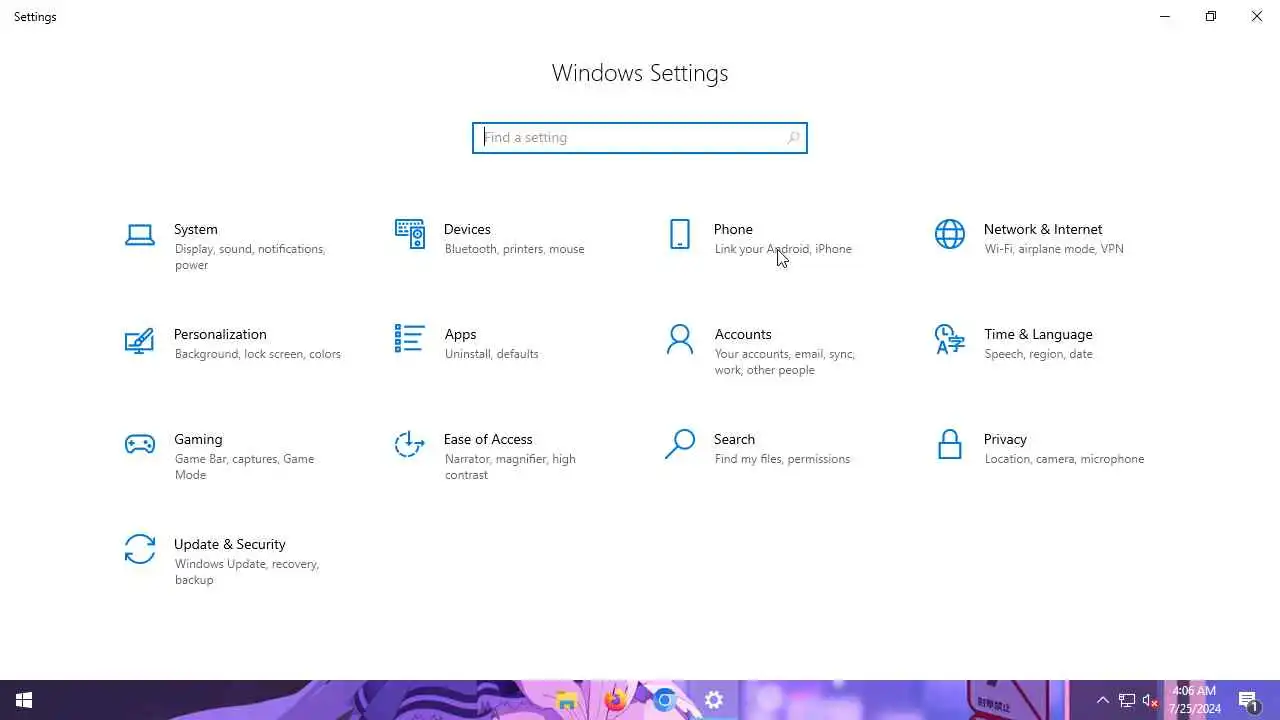The image size is (1280, 720).
Task: Open the Phone settings icon
Action: click(680, 234)
